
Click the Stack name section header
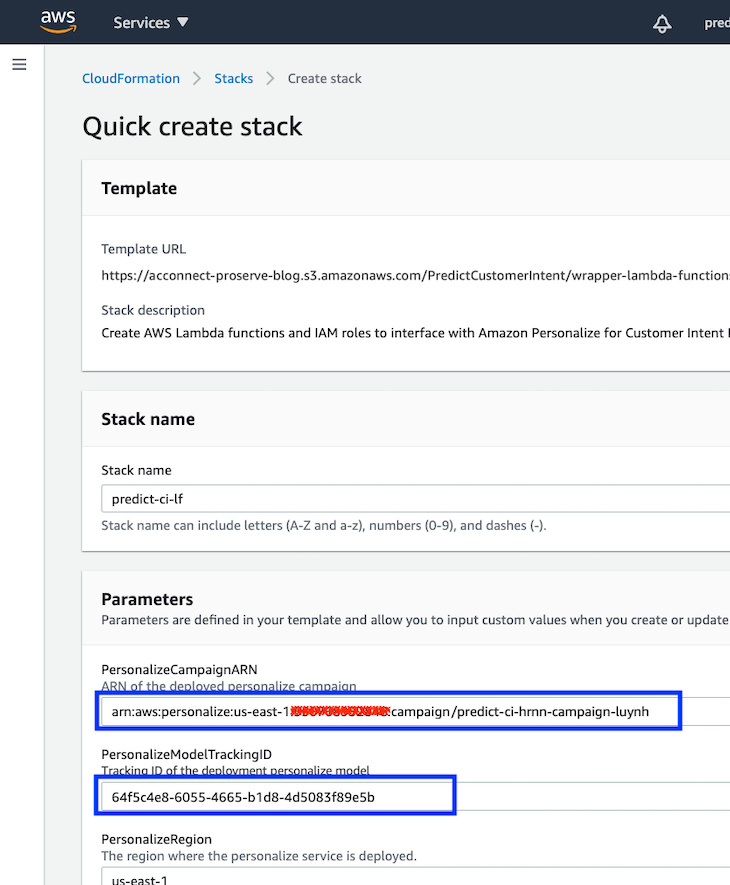[x=148, y=419]
